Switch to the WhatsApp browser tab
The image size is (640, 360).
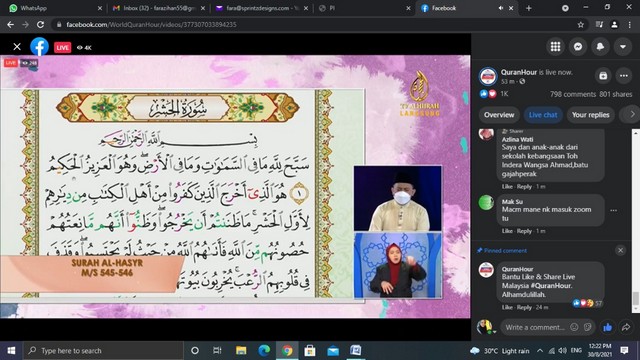[55, 8]
